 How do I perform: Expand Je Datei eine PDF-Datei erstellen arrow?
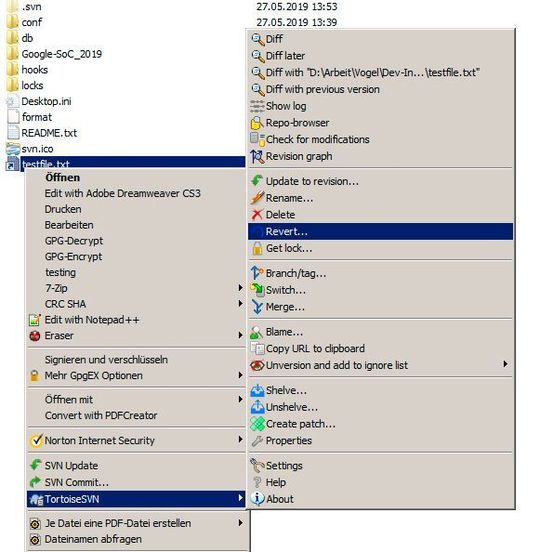[x=240, y=523]
